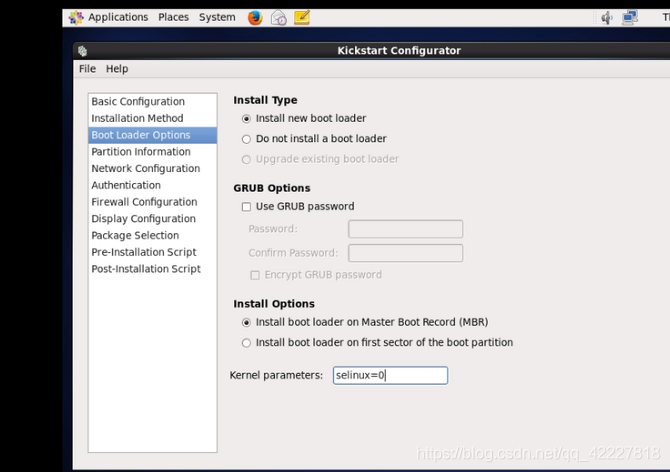The height and width of the screenshot is (472, 670).
Task: Open Firewall Configuration section
Action: pyautogui.click(x=153, y=202)
